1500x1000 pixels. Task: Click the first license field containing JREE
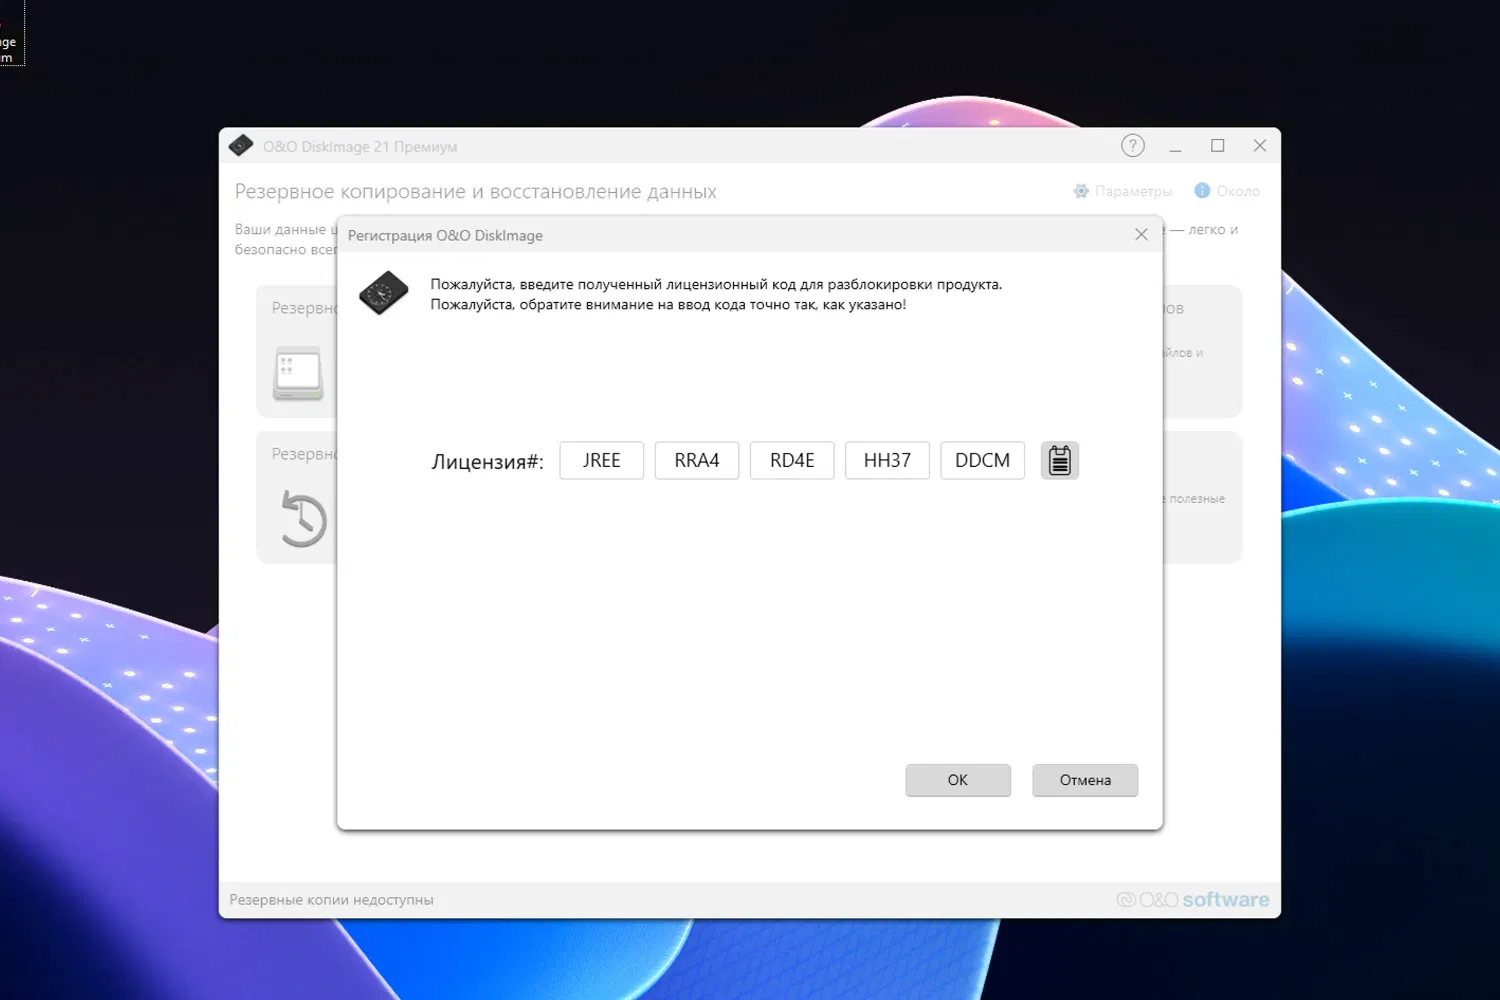tap(602, 460)
